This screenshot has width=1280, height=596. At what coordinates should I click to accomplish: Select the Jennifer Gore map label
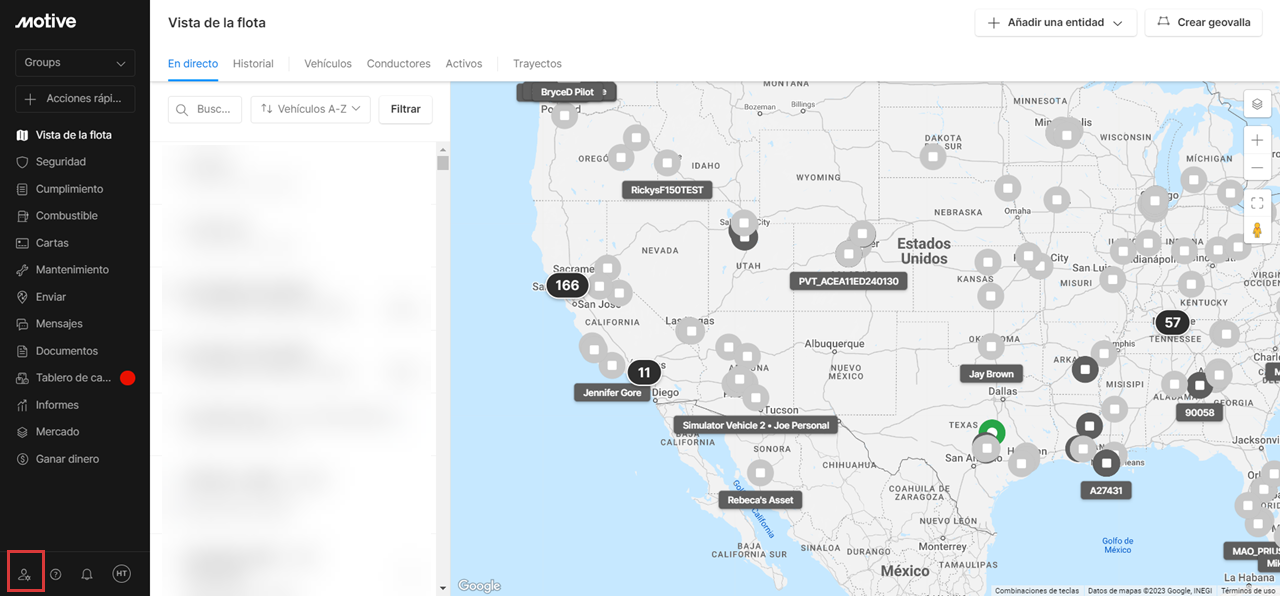612,393
